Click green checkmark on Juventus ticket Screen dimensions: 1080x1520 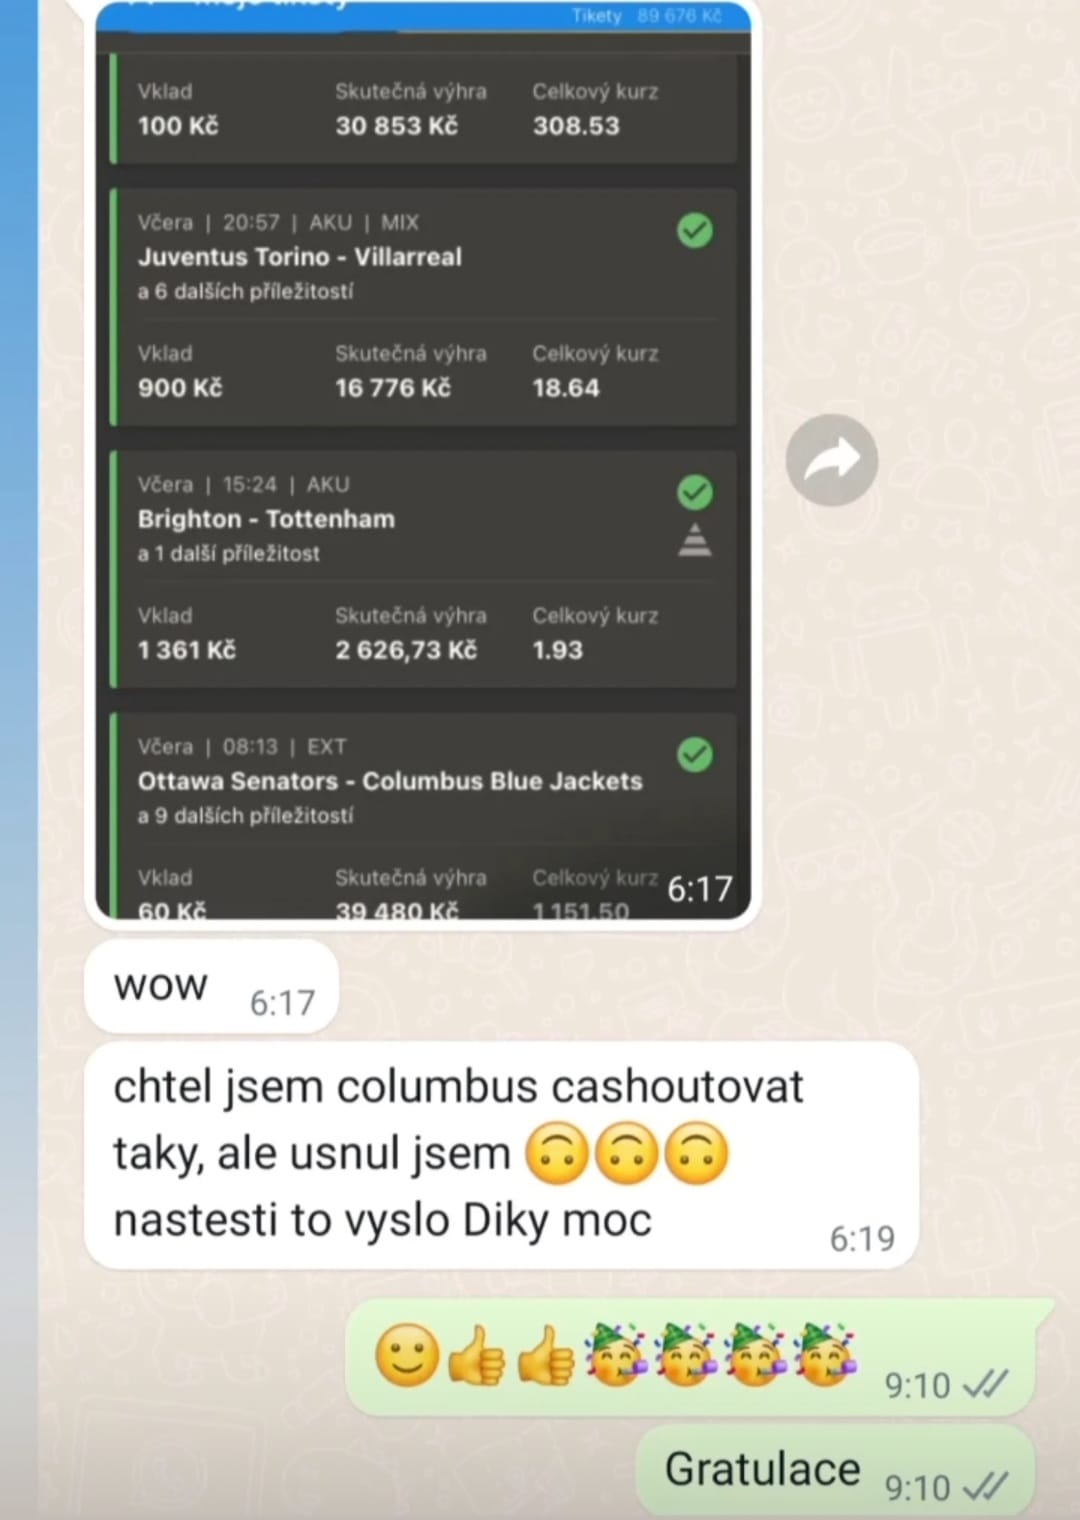[695, 230]
